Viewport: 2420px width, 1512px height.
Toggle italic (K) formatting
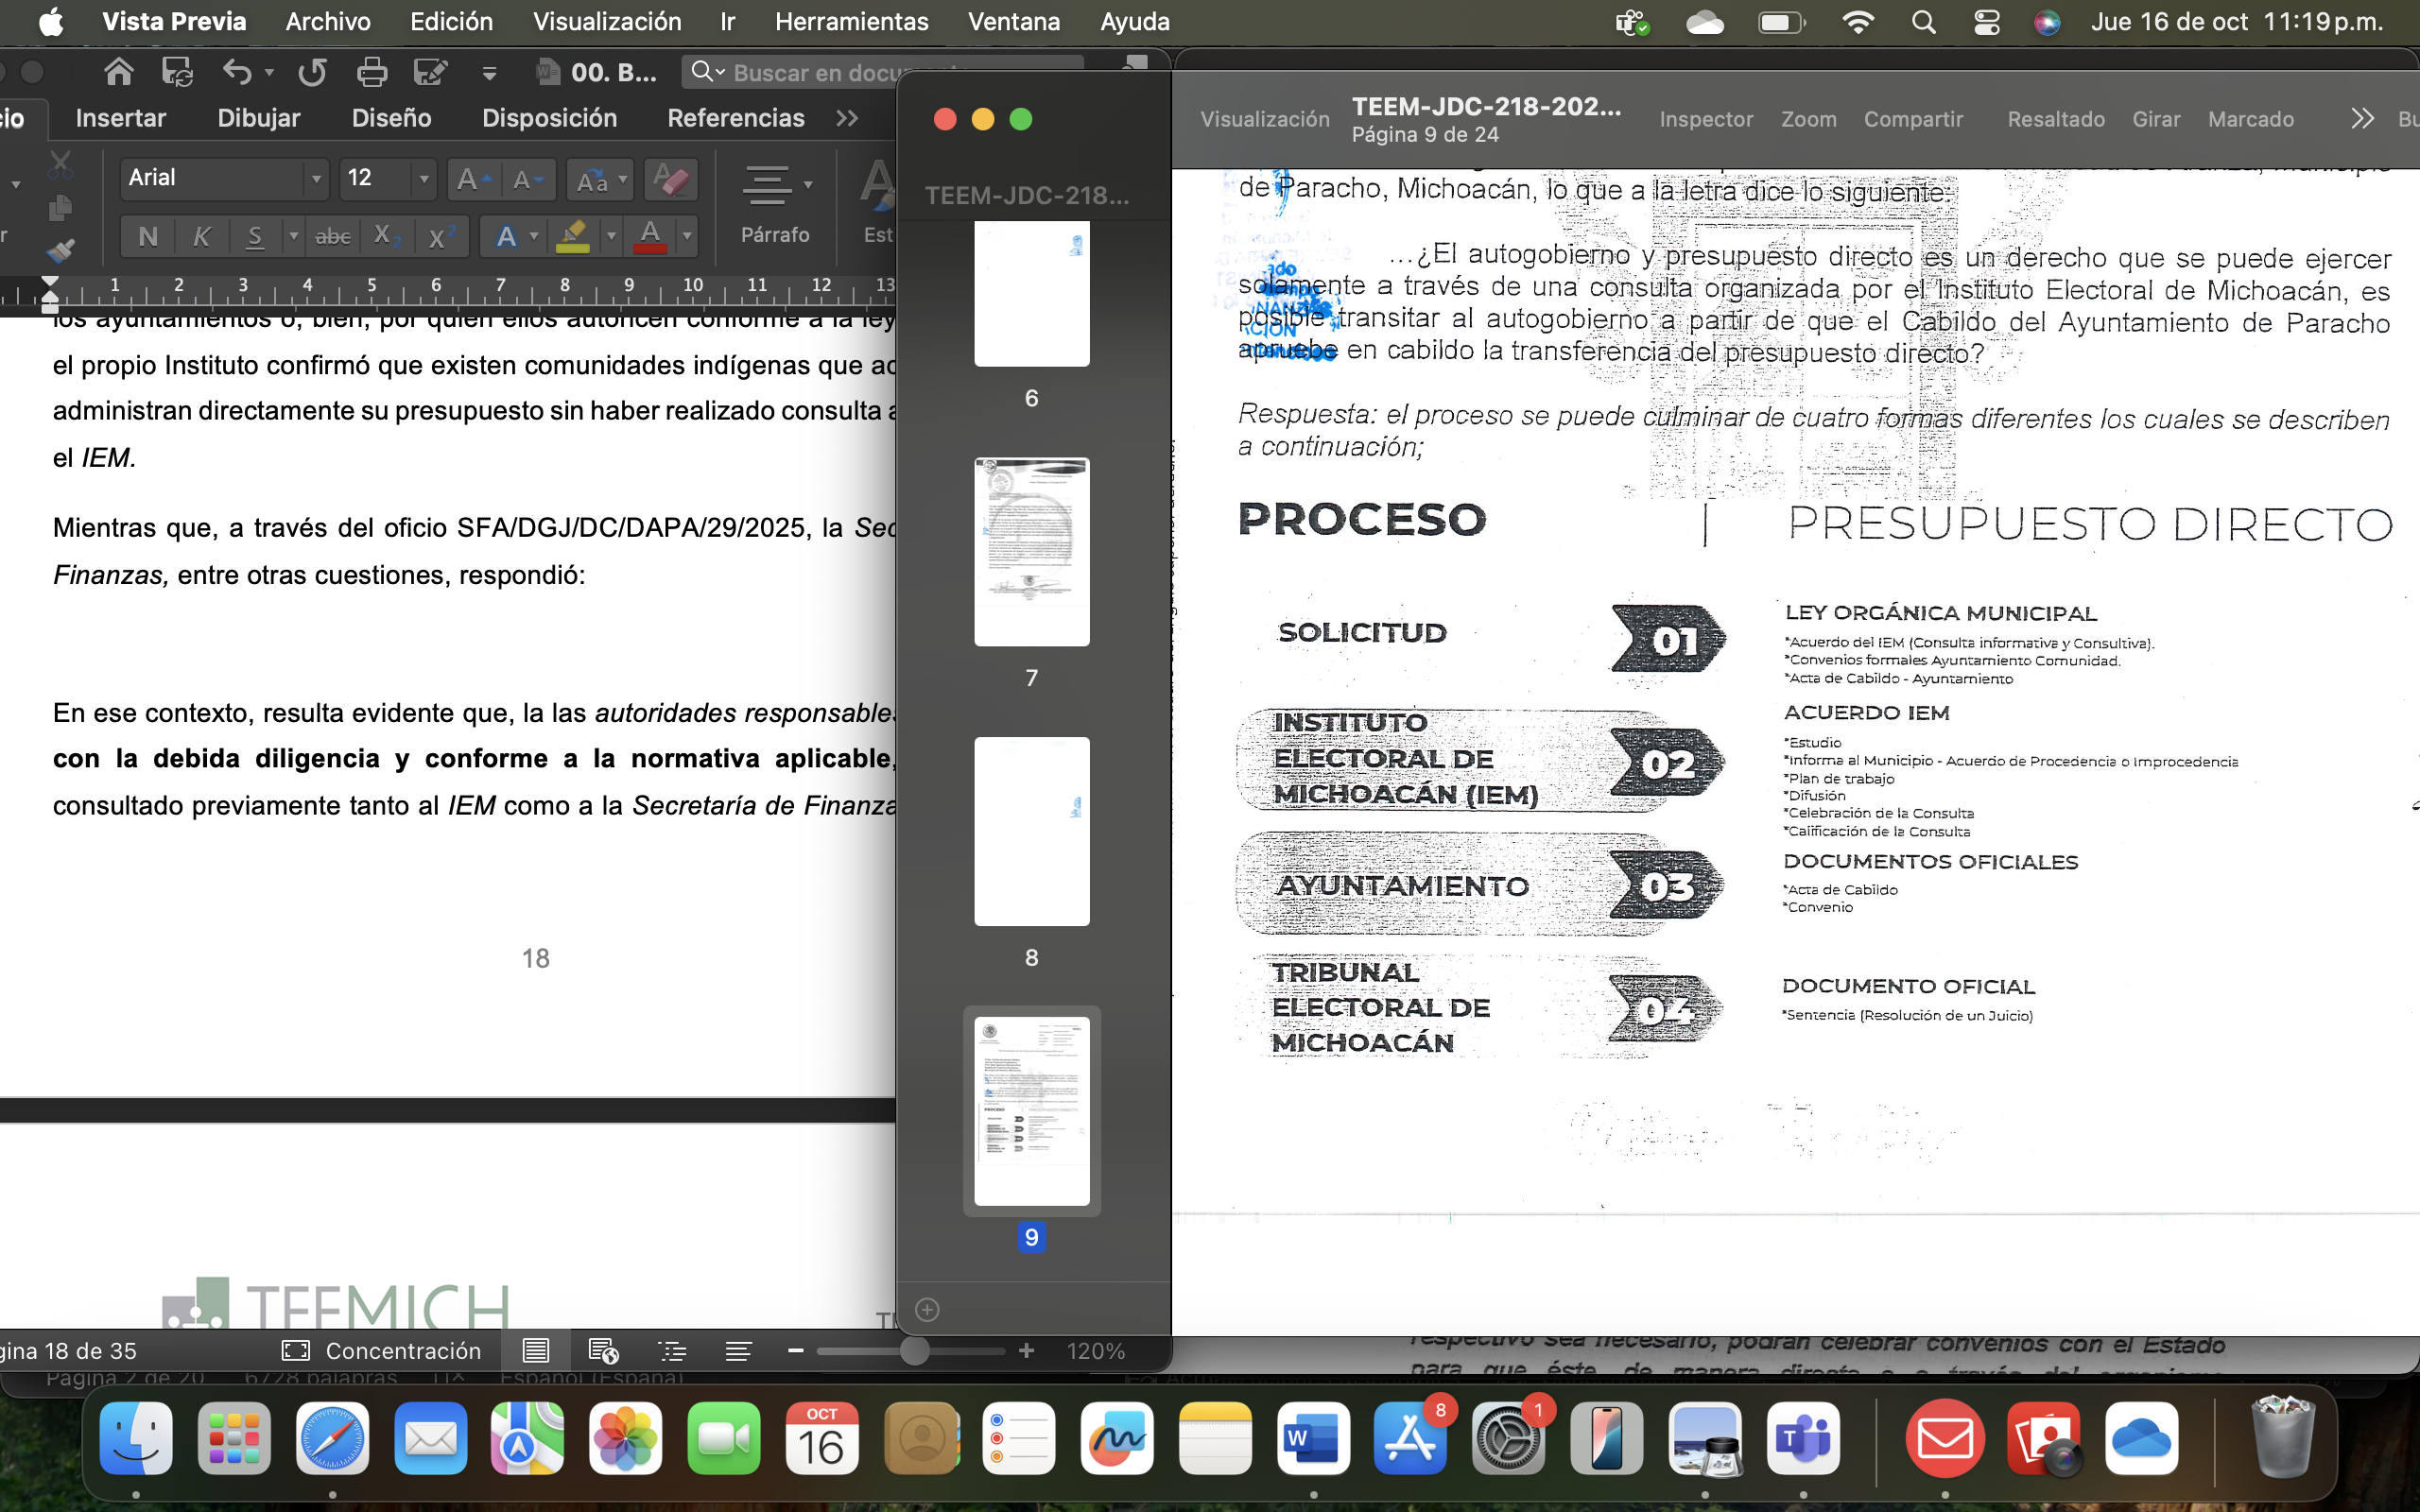point(201,237)
